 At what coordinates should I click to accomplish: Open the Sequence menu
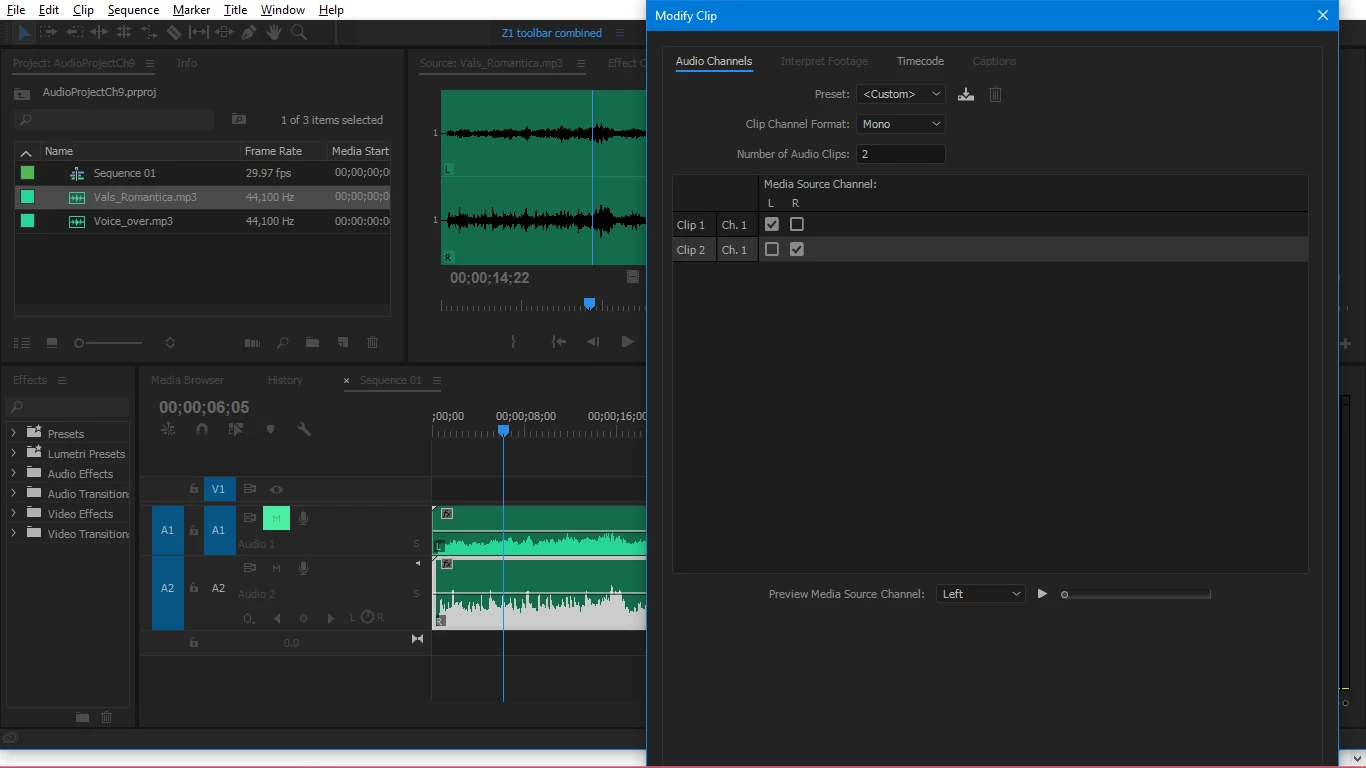pos(133,10)
